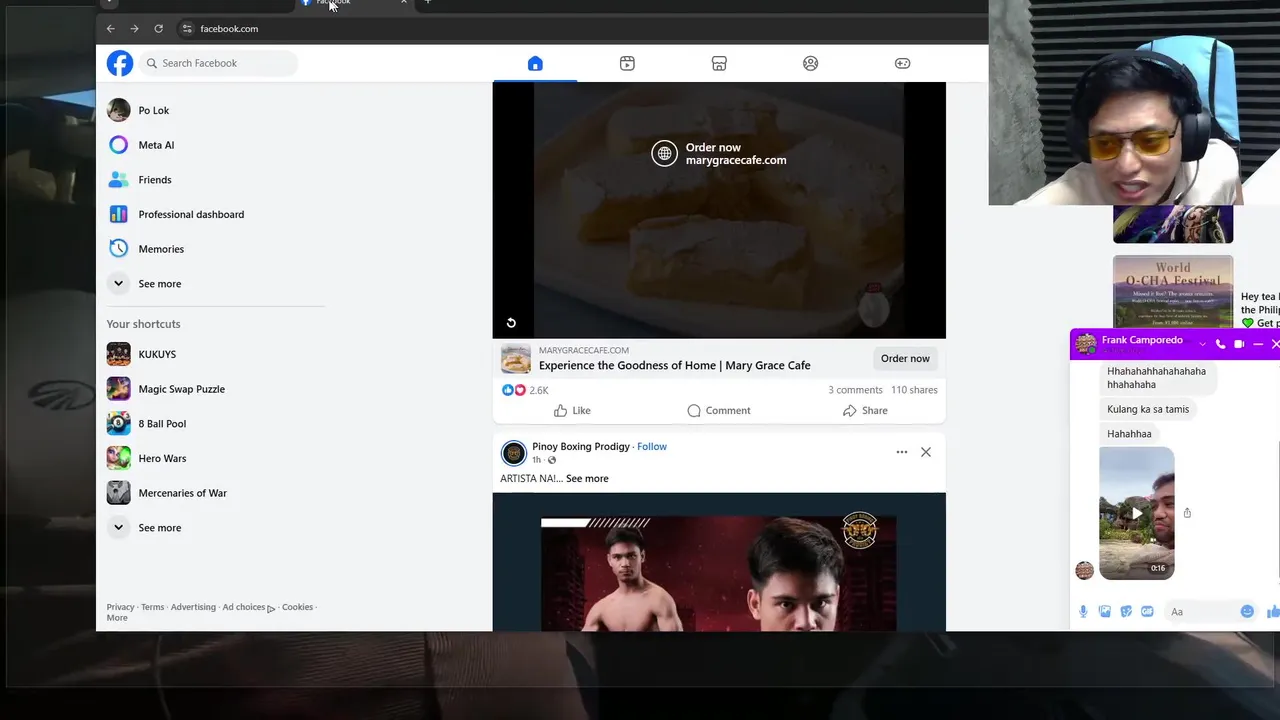This screenshot has width=1280, height=720.
Task: Play the 0:16 video in chat
Action: point(1137,513)
